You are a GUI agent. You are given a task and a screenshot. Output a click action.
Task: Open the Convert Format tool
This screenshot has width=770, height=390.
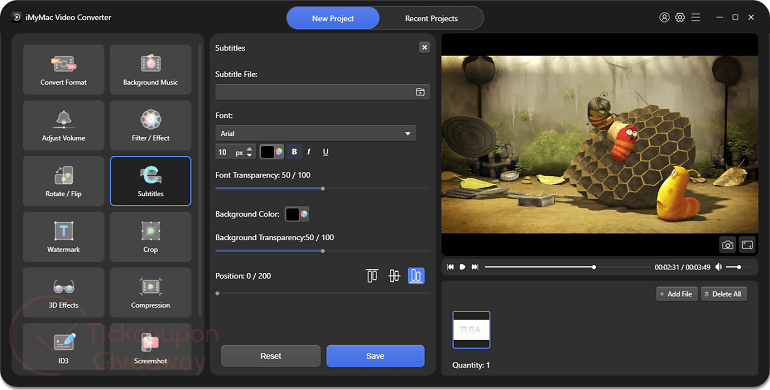pos(63,70)
